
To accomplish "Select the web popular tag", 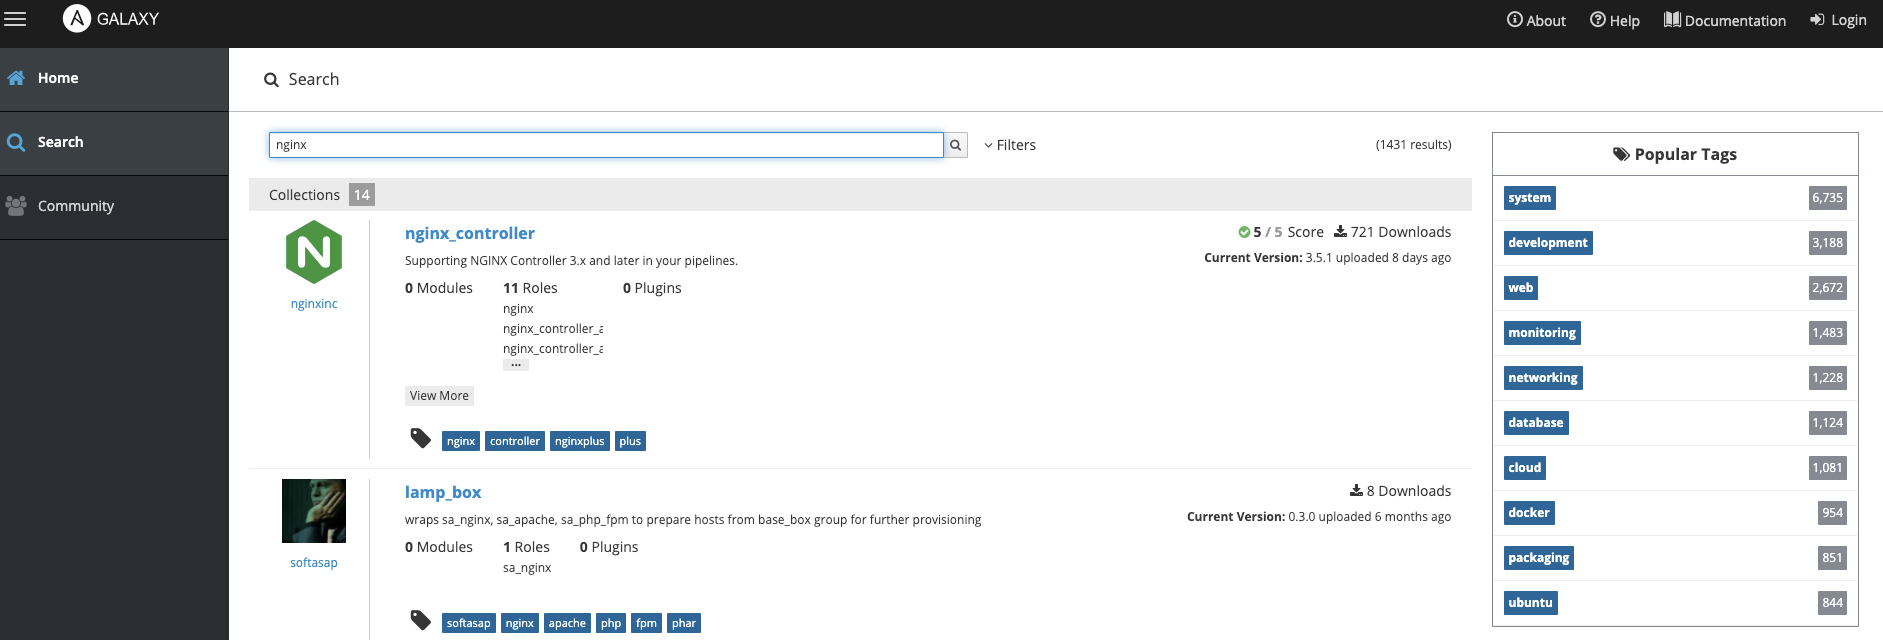I will [x=1521, y=288].
